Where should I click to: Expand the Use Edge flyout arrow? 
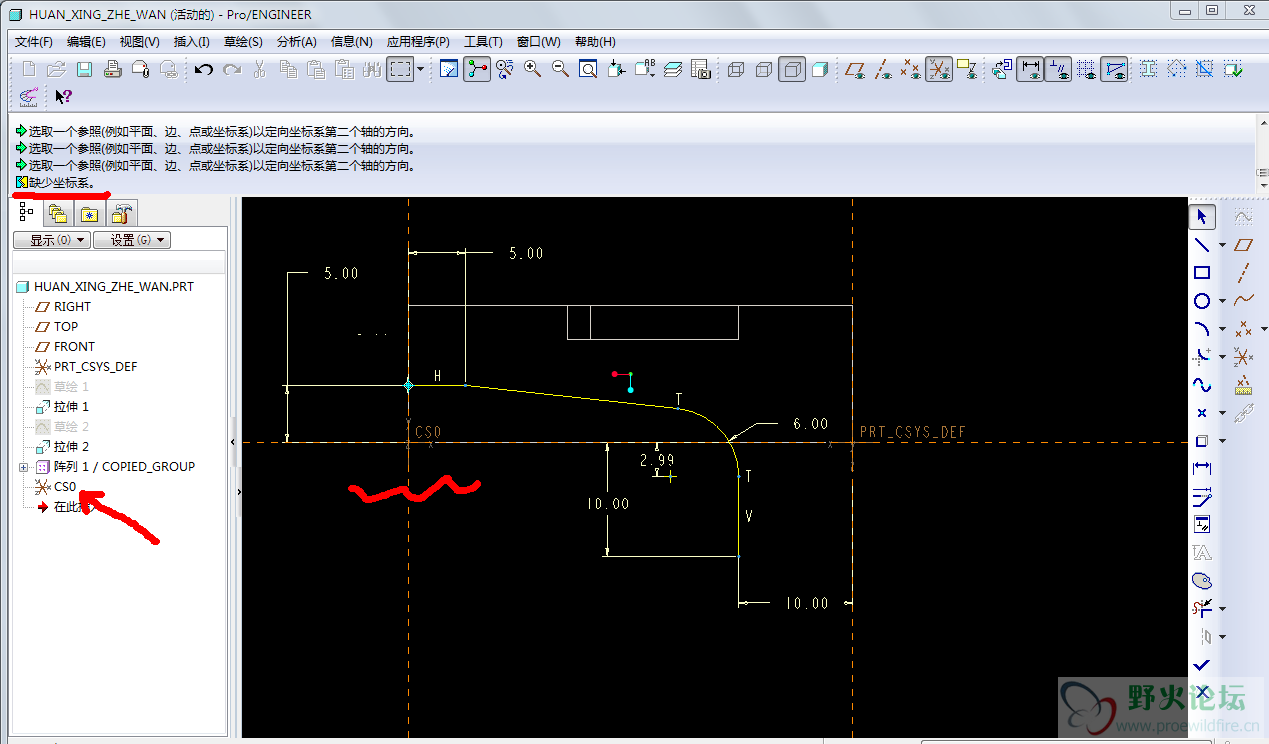(x=1222, y=441)
